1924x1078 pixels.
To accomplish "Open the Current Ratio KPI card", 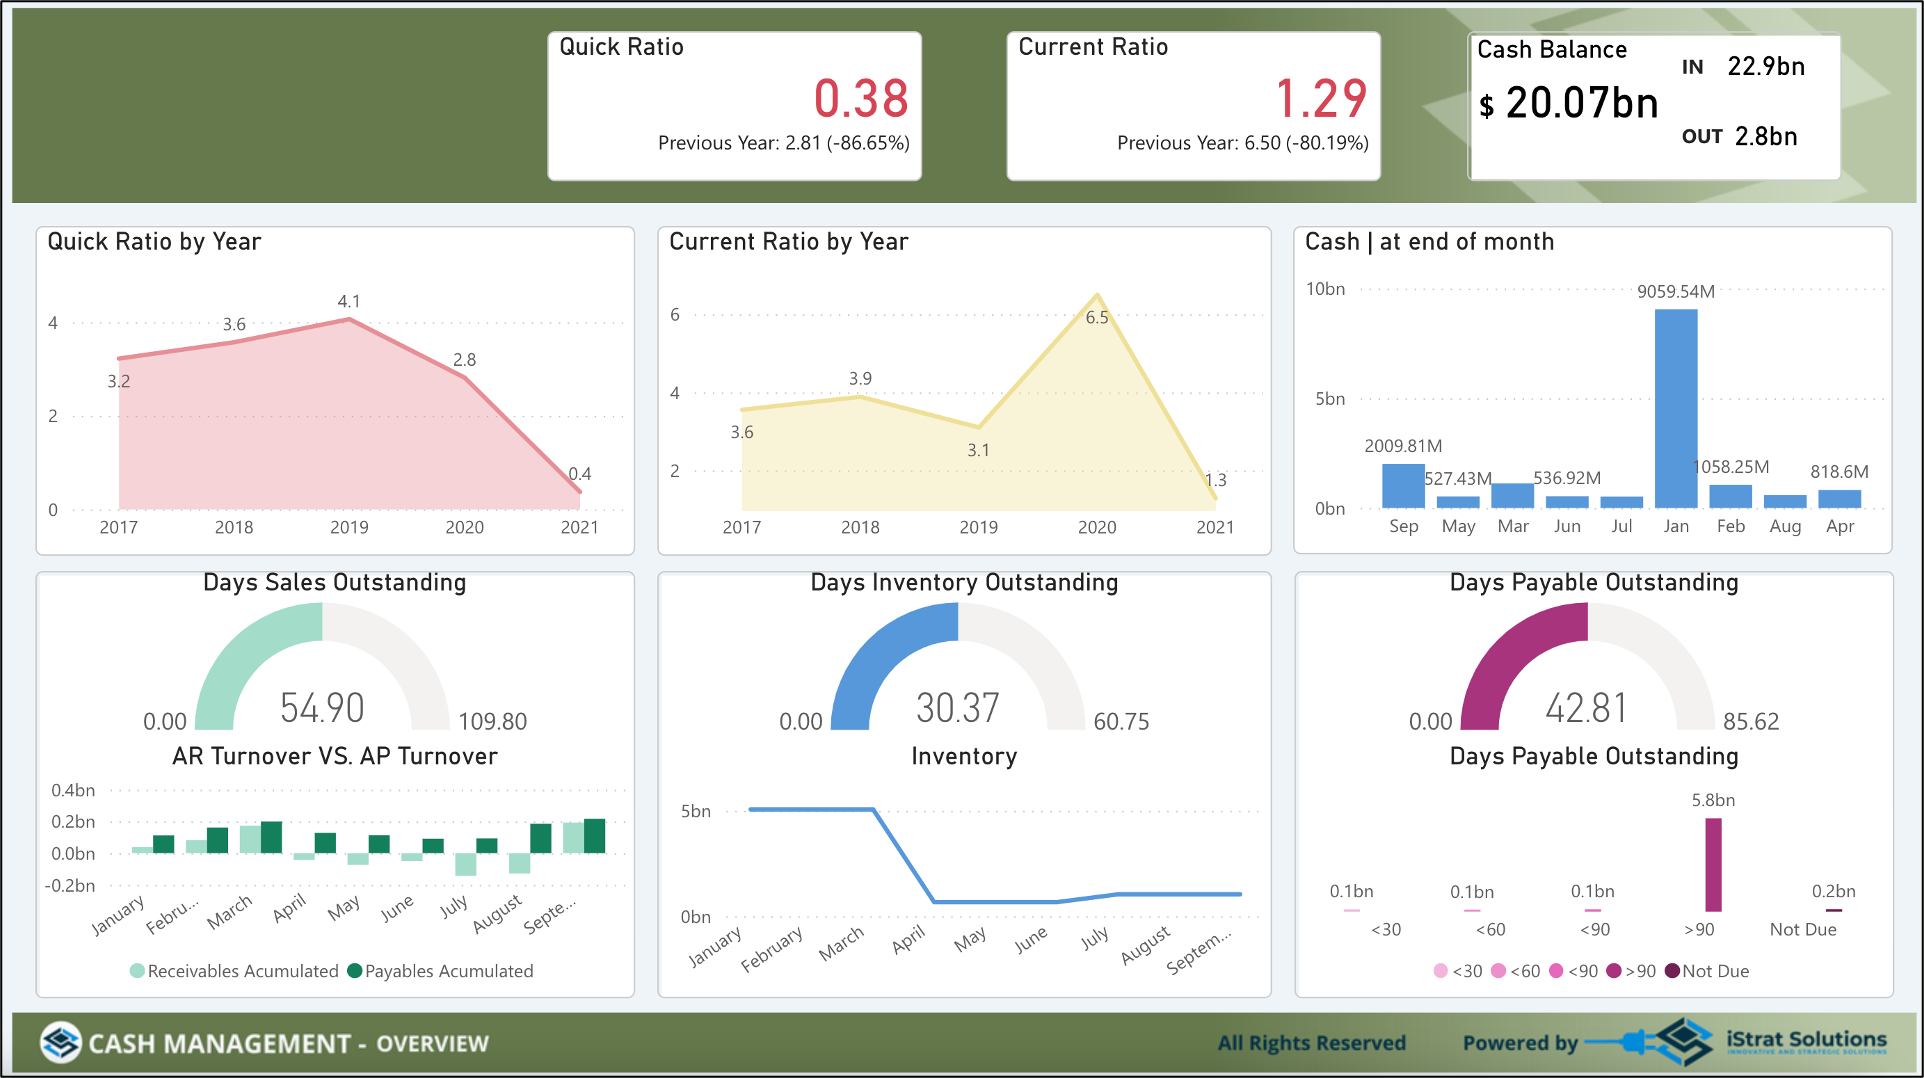I will tap(1193, 106).
